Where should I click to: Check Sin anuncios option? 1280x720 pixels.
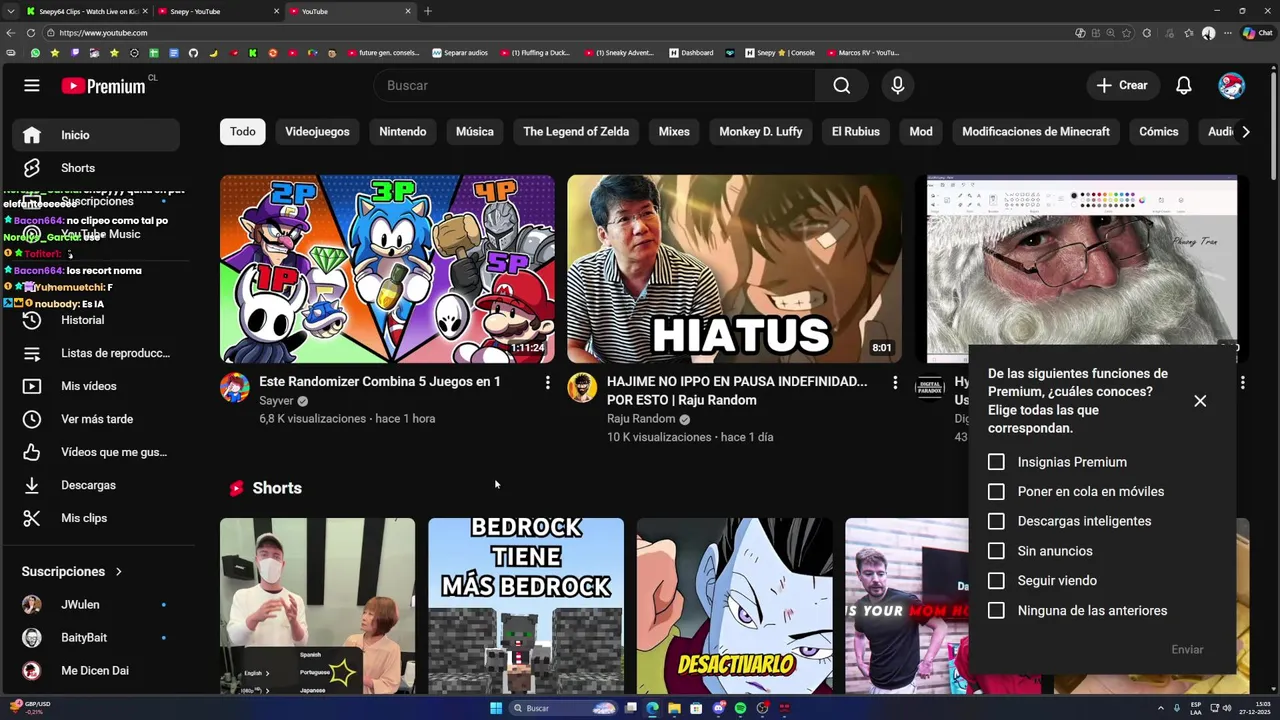(996, 551)
